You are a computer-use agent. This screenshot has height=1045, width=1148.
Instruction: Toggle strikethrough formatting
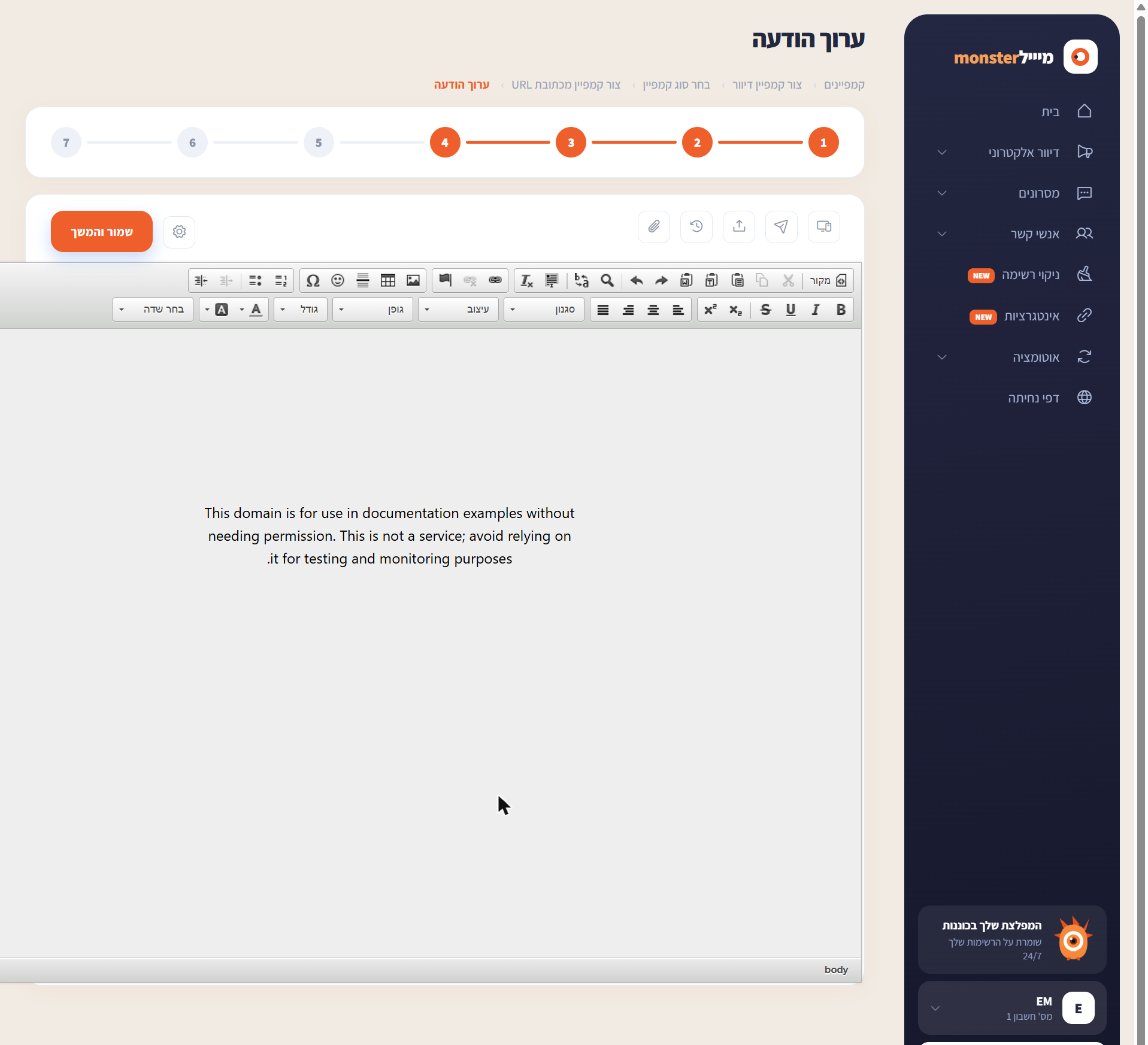pos(765,310)
